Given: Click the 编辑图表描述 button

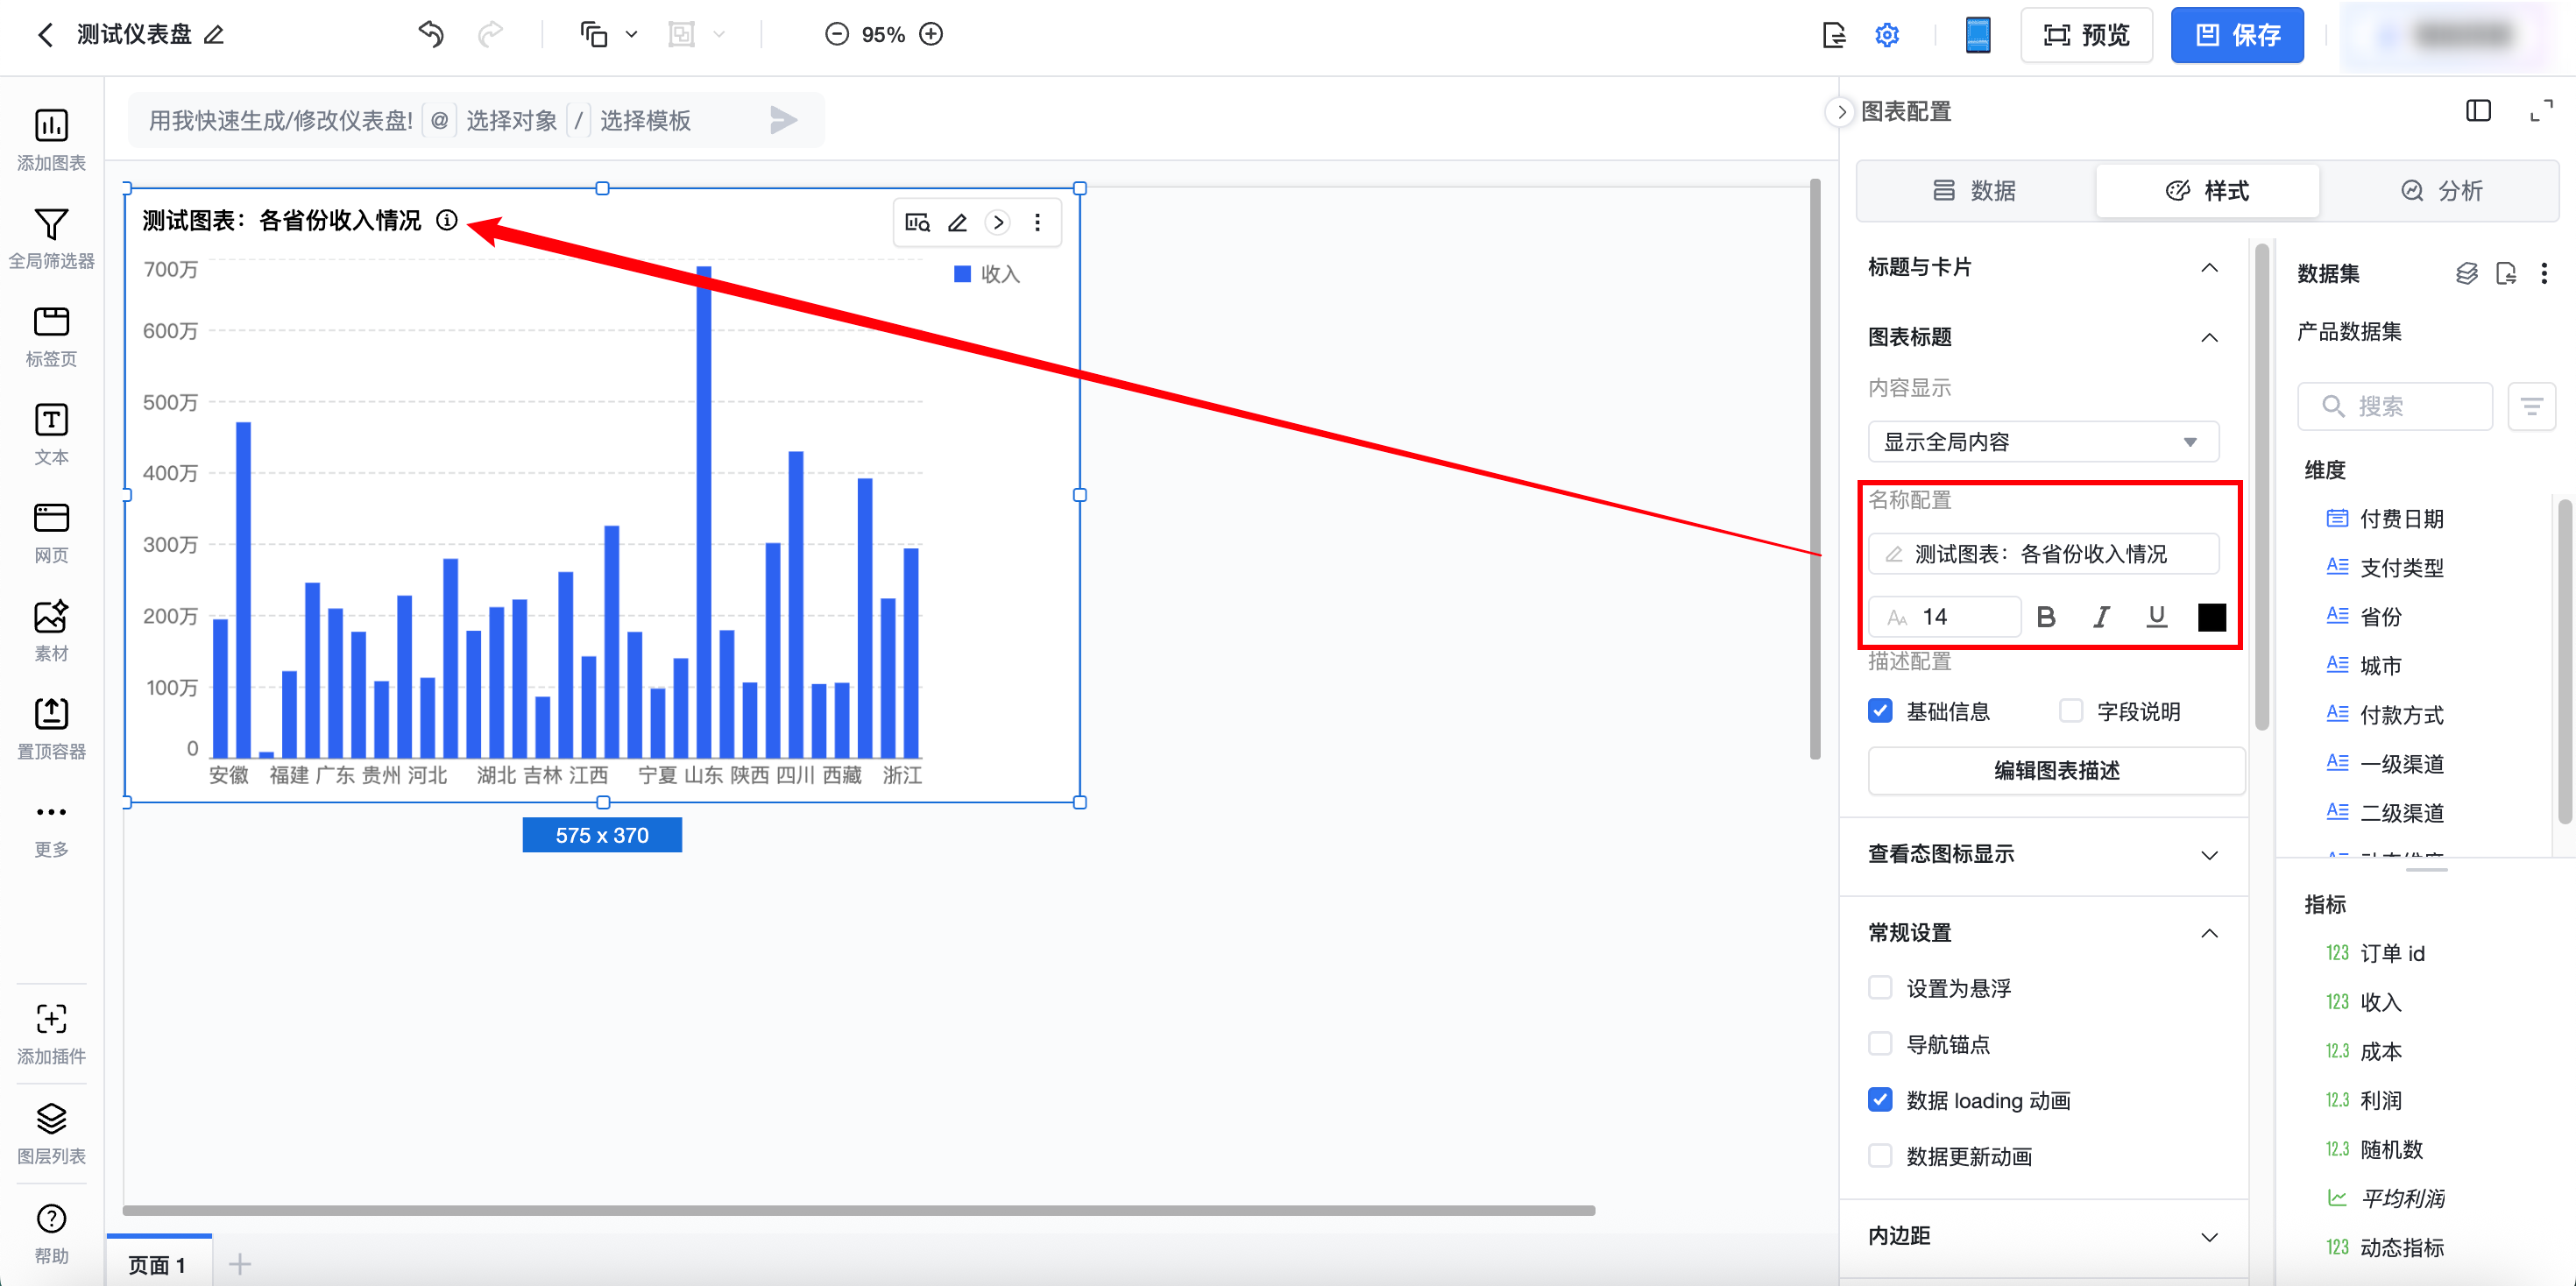Looking at the screenshot, I should click(2056, 771).
